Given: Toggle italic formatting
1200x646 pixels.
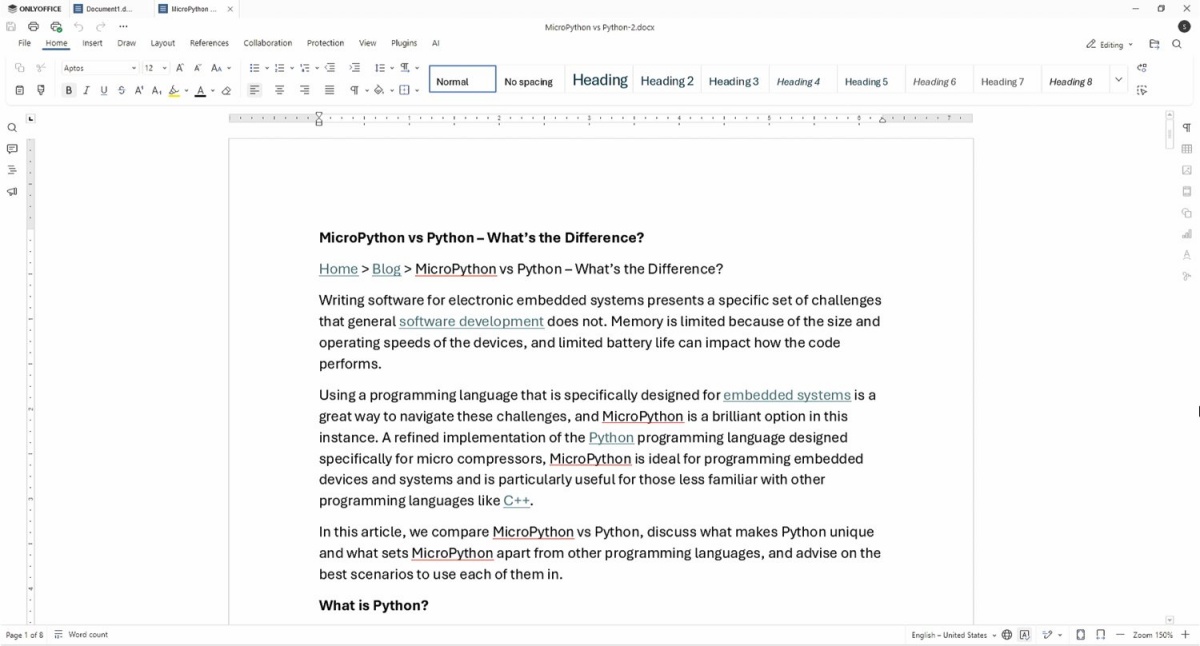Looking at the screenshot, I should (x=86, y=90).
